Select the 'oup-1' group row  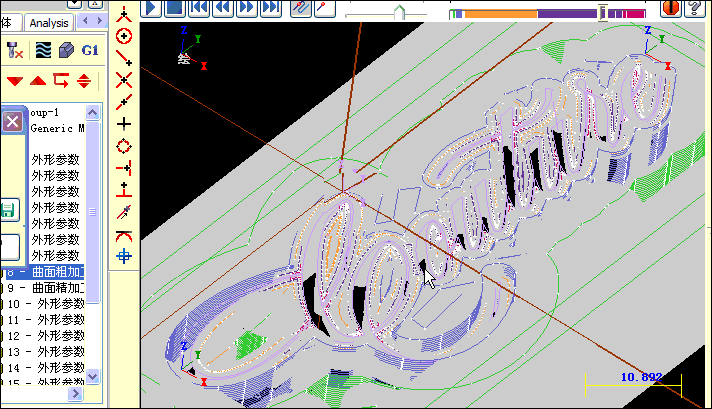pos(44,113)
